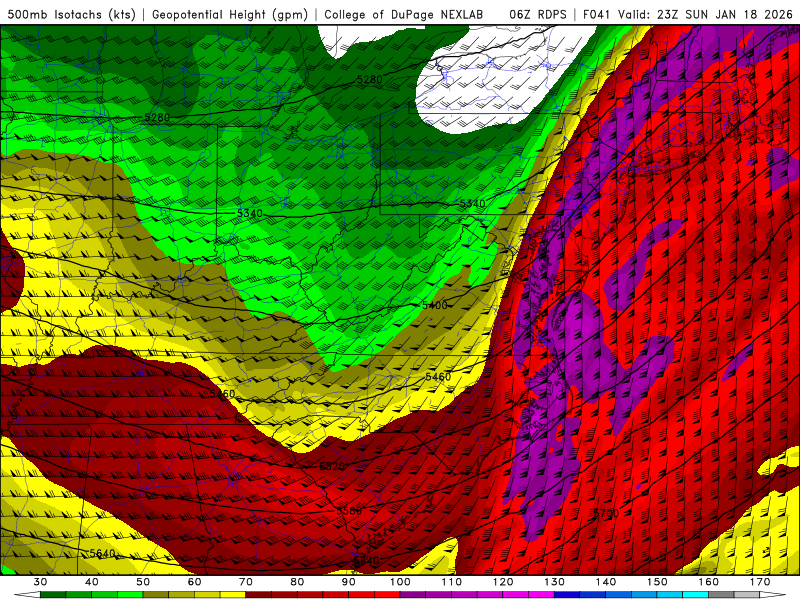800x600 pixels.
Task: Select the medium blue 140-145 kt legend swatch
Action: click(618, 595)
